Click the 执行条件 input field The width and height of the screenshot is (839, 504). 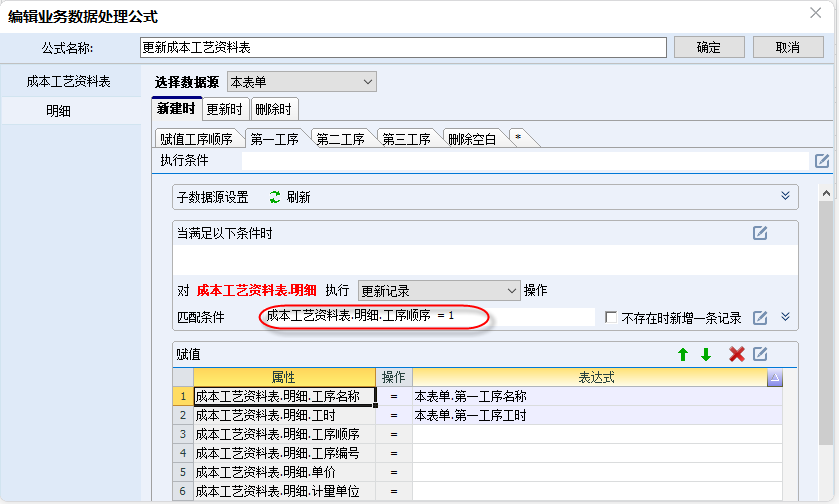tap(524, 161)
